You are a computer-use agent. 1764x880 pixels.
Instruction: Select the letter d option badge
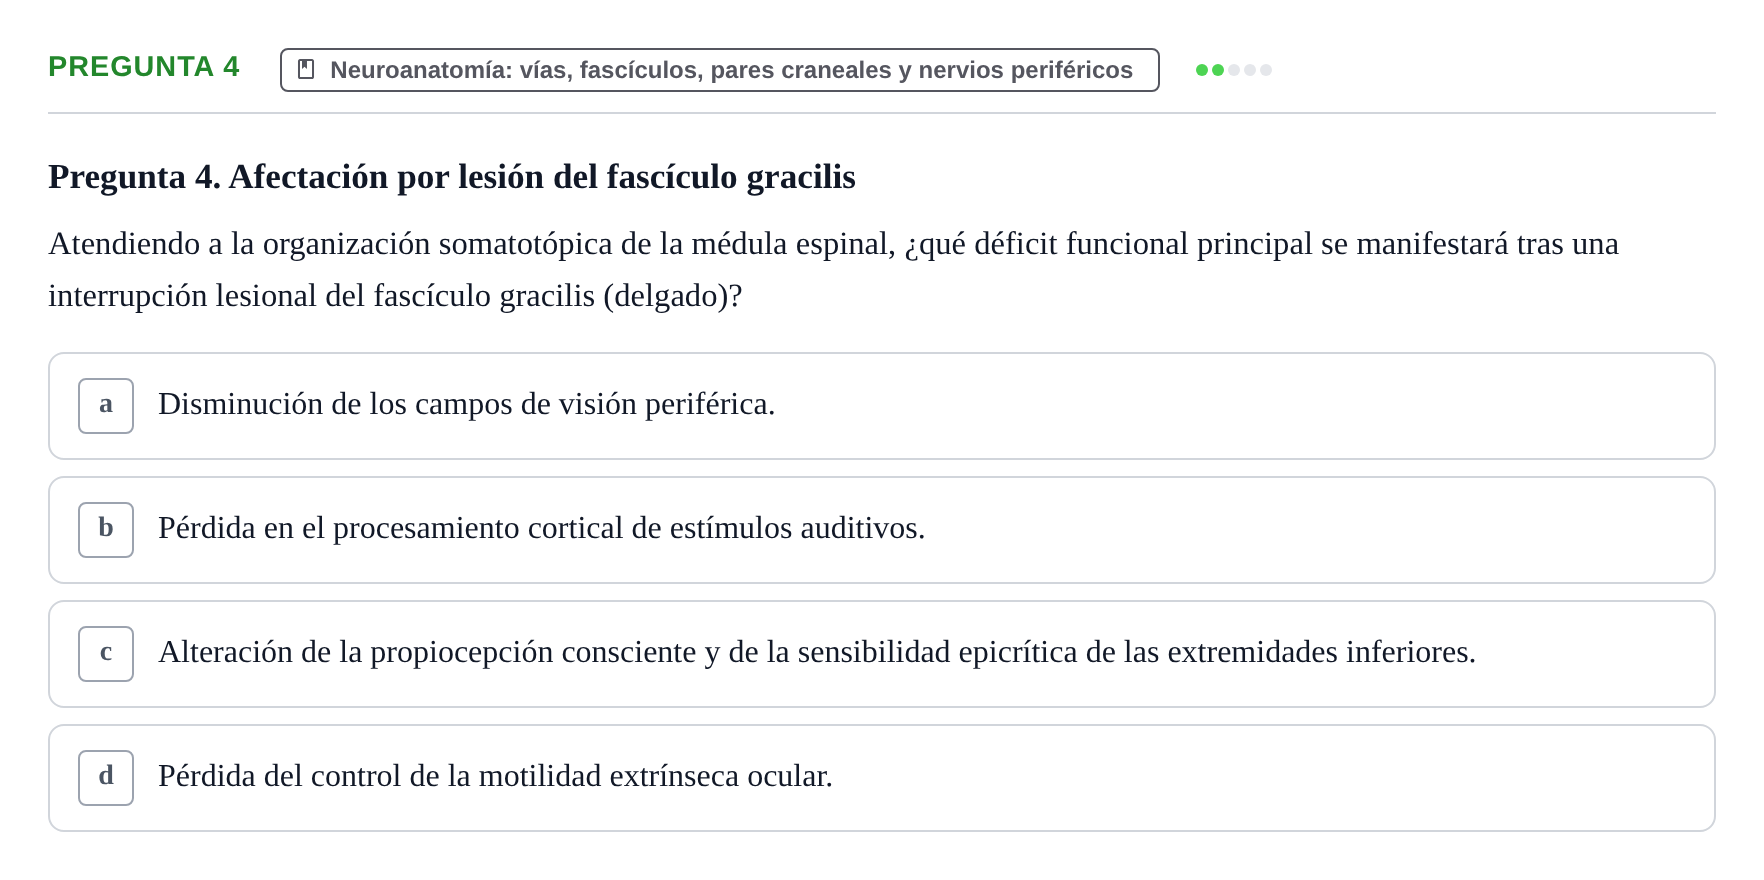pos(106,778)
